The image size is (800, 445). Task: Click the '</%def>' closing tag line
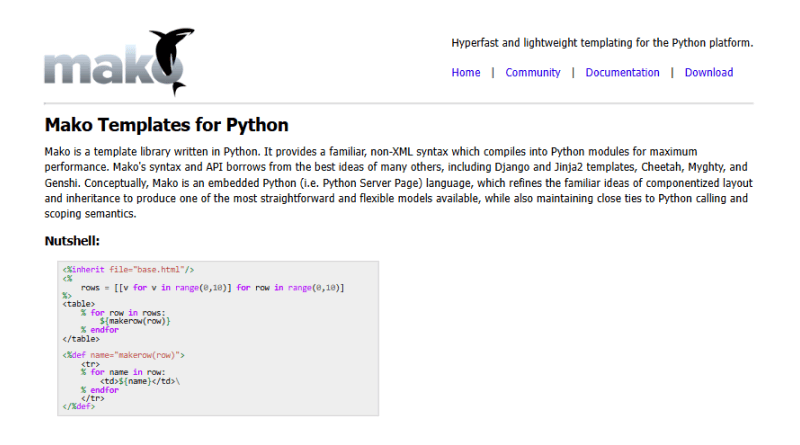click(x=79, y=406)
